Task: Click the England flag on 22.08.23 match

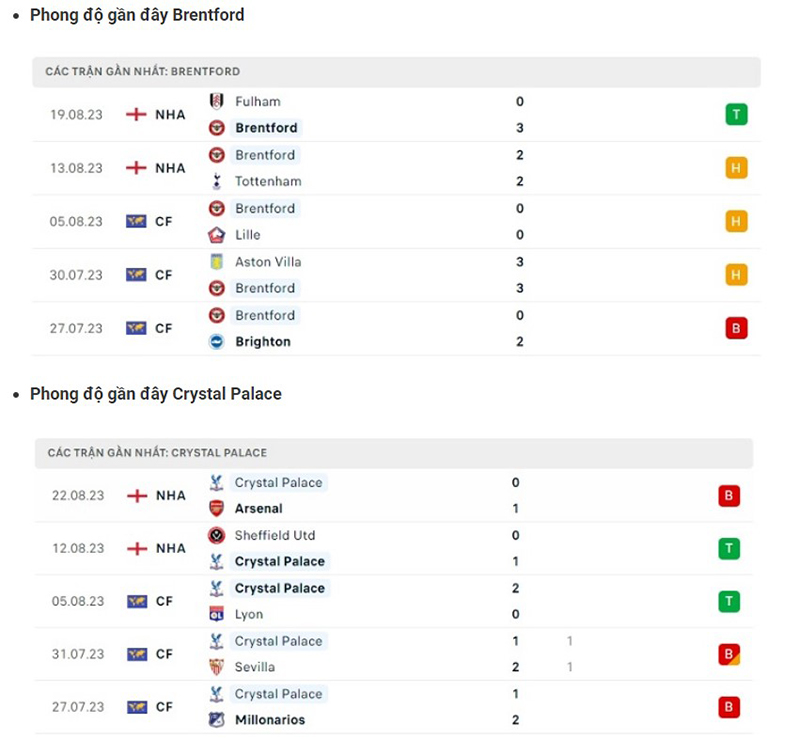Action: pyautogui.click(x=137, y=495)
